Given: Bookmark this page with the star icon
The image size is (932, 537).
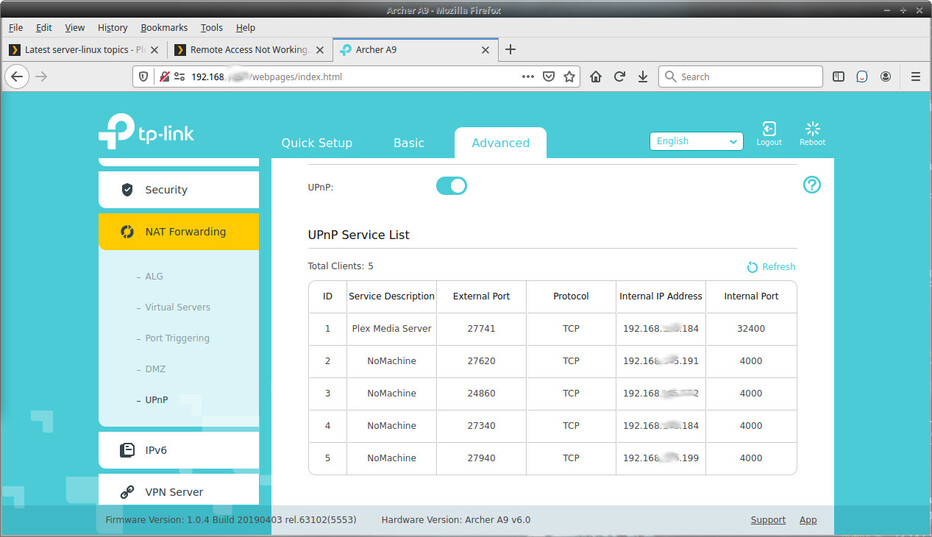Looking at the screenshot, I should coord(569,77).
